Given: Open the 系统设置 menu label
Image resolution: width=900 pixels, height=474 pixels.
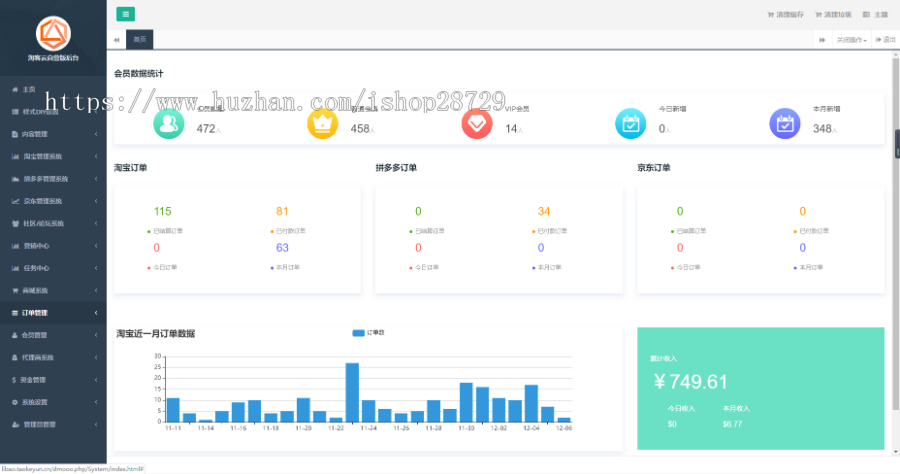Looking at the screenshot, I should point(34,403).
